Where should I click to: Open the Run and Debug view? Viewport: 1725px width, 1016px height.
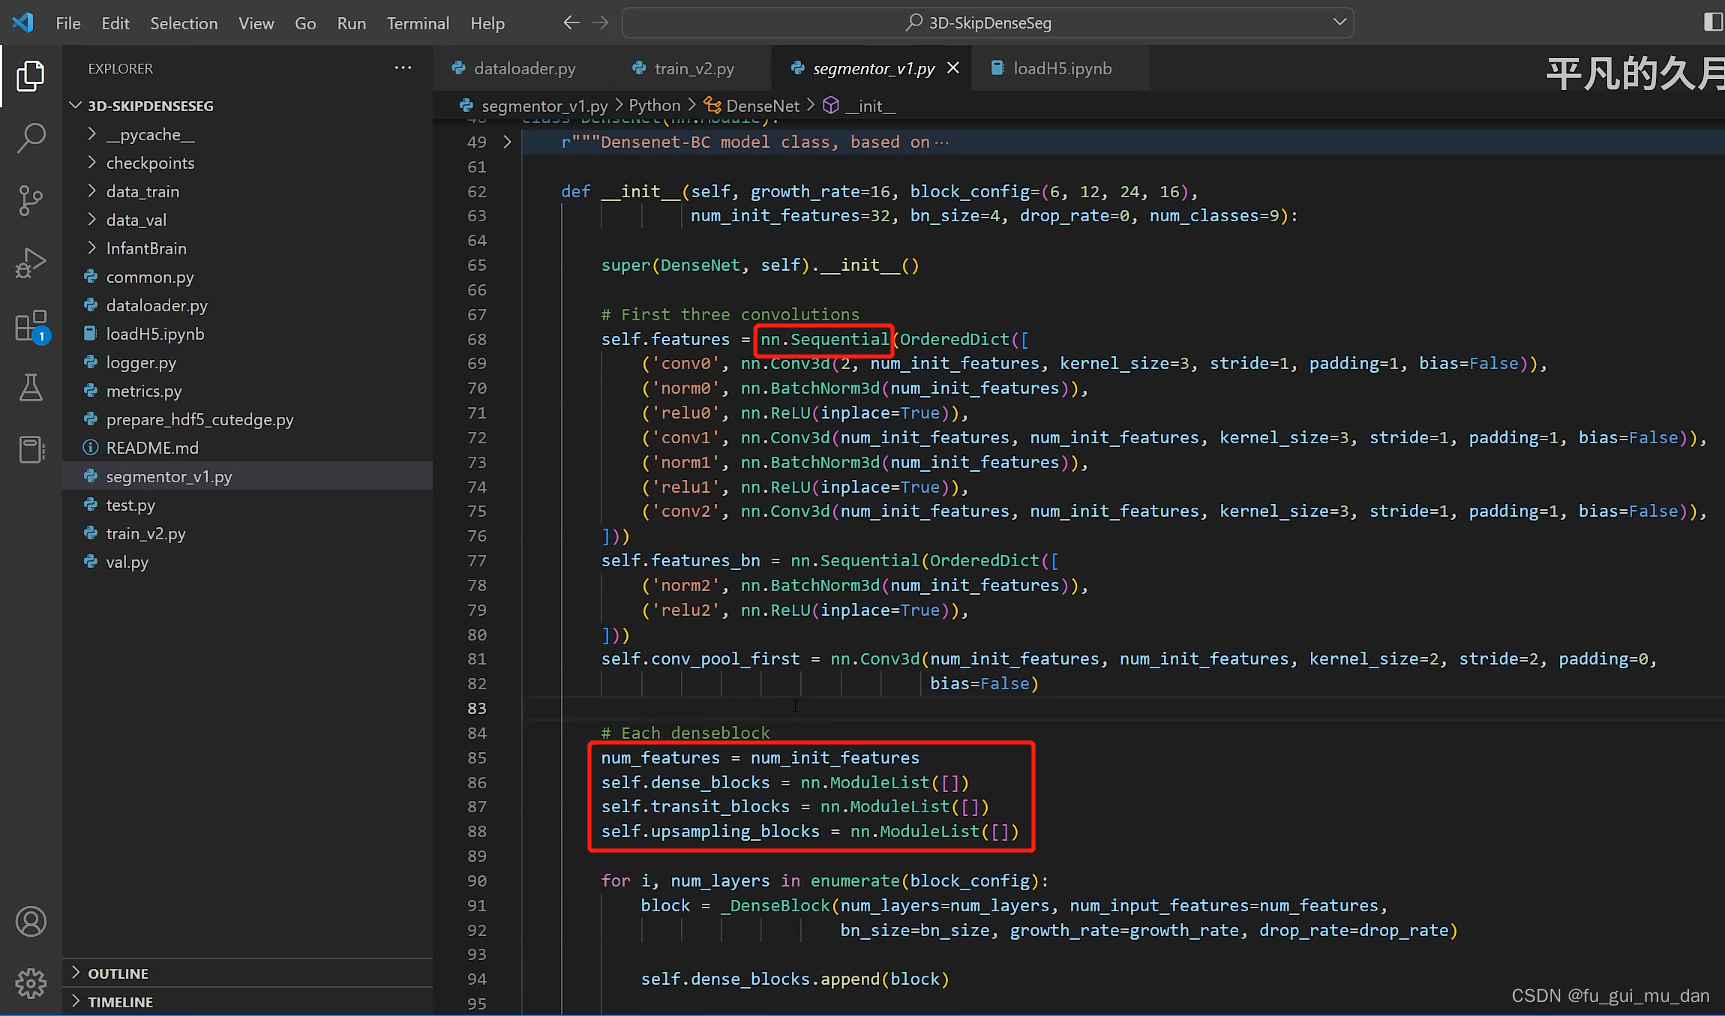click(31, 263)
